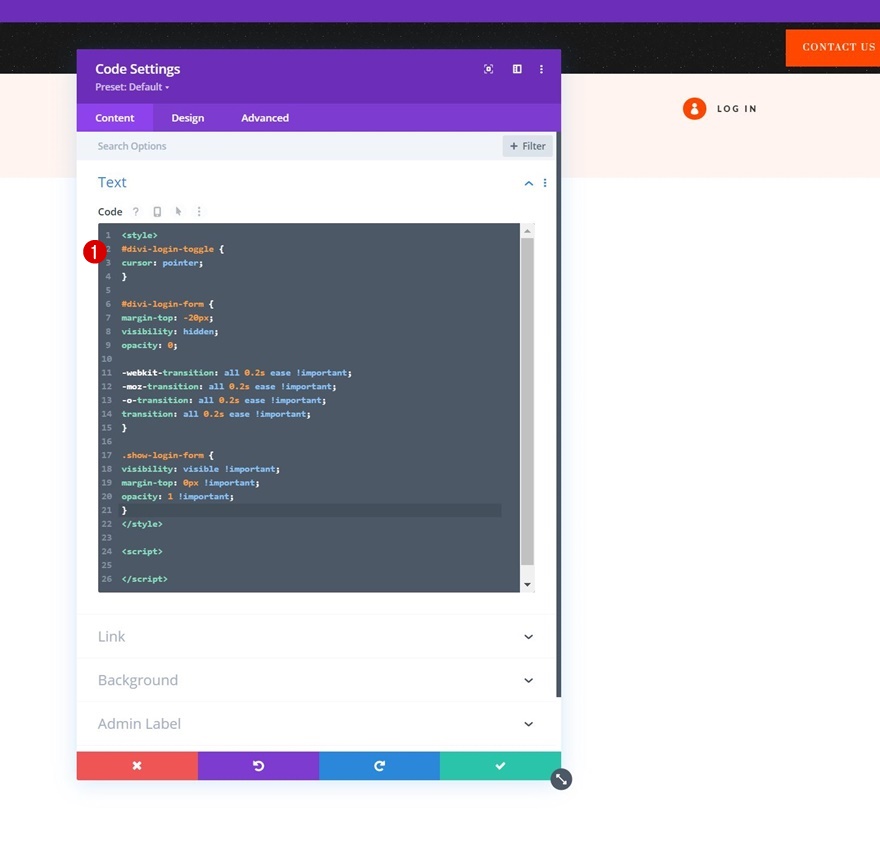Open Code Settings more options menu
This screenshot has height=844, width=880.
541,69
